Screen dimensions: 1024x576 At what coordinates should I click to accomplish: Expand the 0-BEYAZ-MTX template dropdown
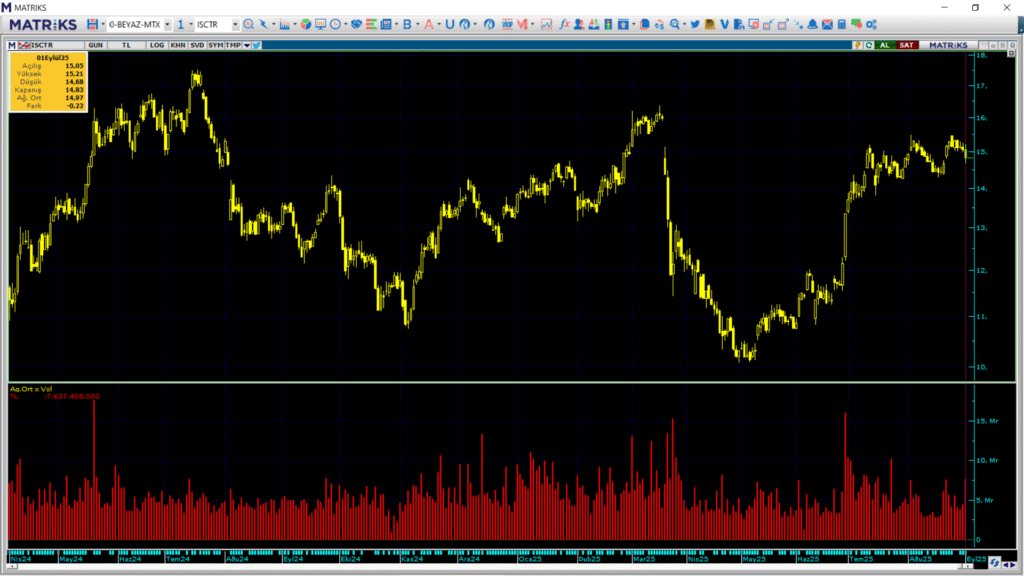click(167, 24)
